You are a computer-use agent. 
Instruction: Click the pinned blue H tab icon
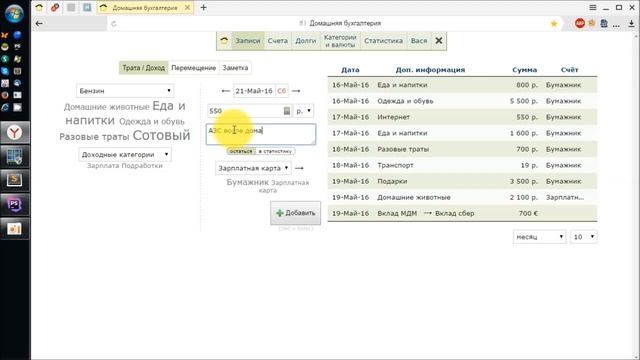point(87,7)
